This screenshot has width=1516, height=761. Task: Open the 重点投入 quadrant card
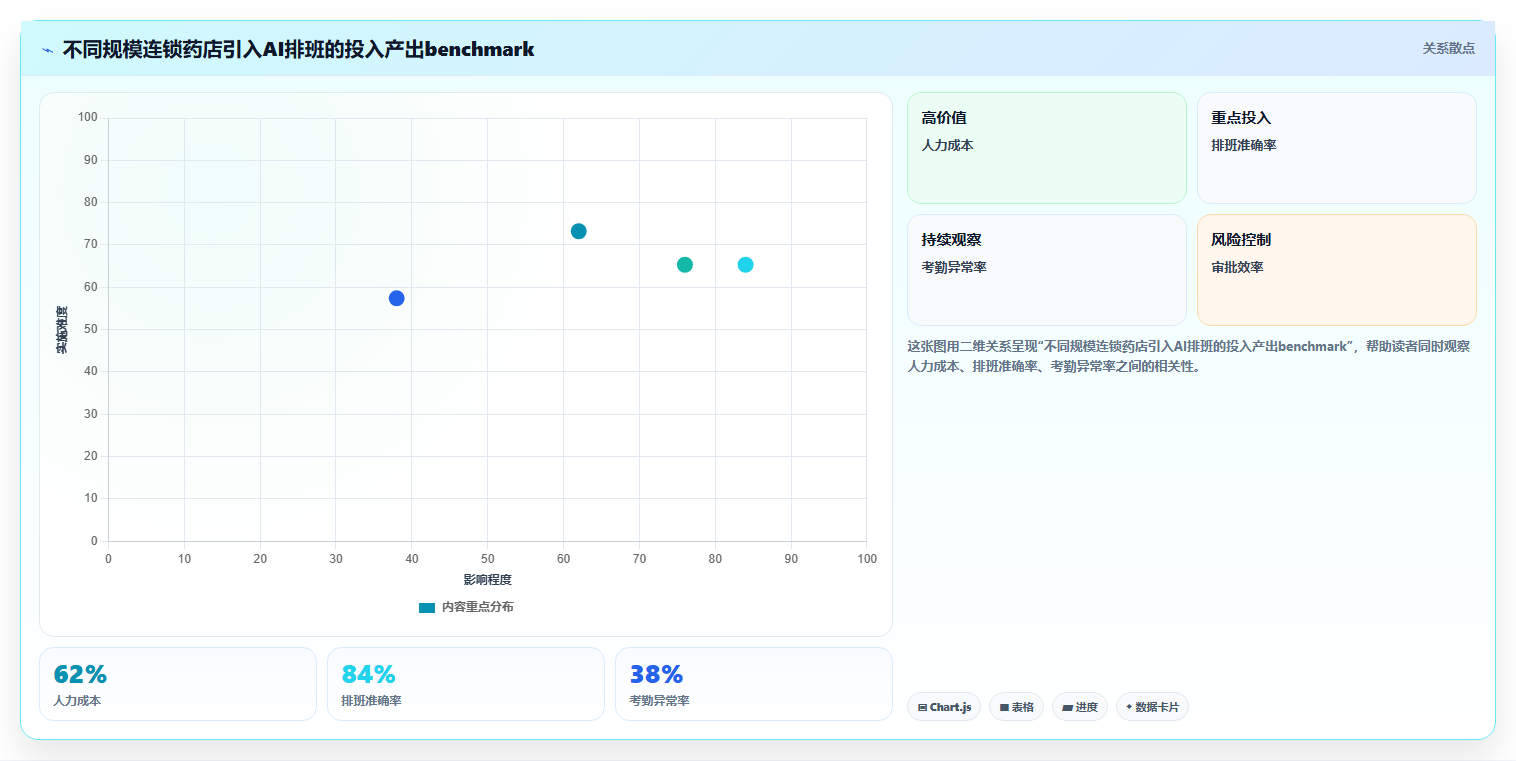pyautogui.click(x=1337, y=148)
